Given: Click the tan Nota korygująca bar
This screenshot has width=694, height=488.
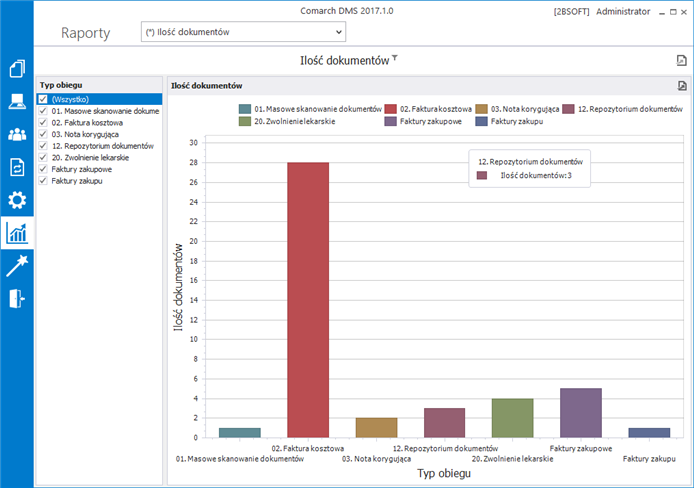Looking at the screenshot, I should tap(376, 428).
